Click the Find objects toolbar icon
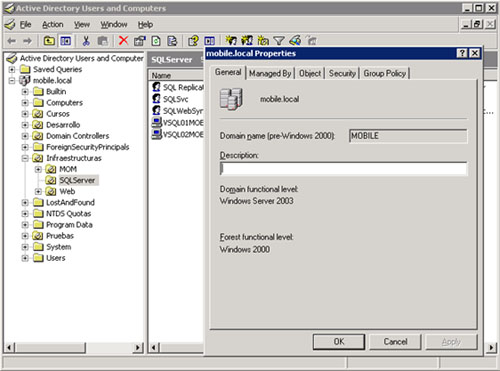500x371 pixels. click(295, 40)
